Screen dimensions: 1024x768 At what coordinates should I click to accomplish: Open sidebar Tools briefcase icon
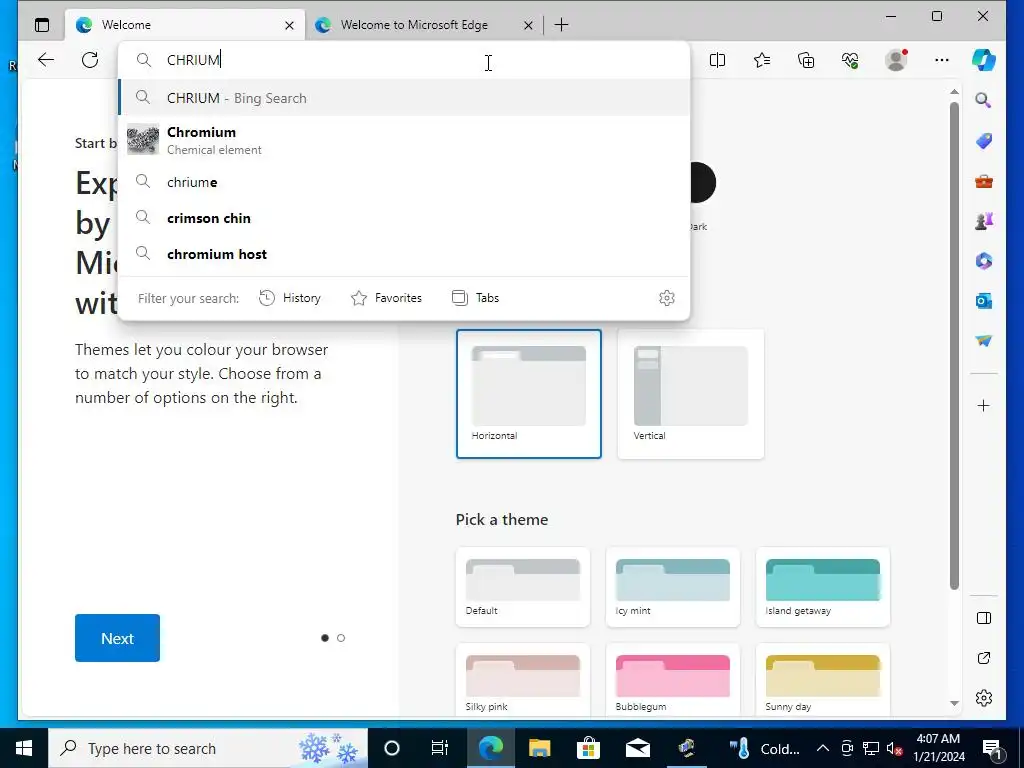tap(984, 181)
